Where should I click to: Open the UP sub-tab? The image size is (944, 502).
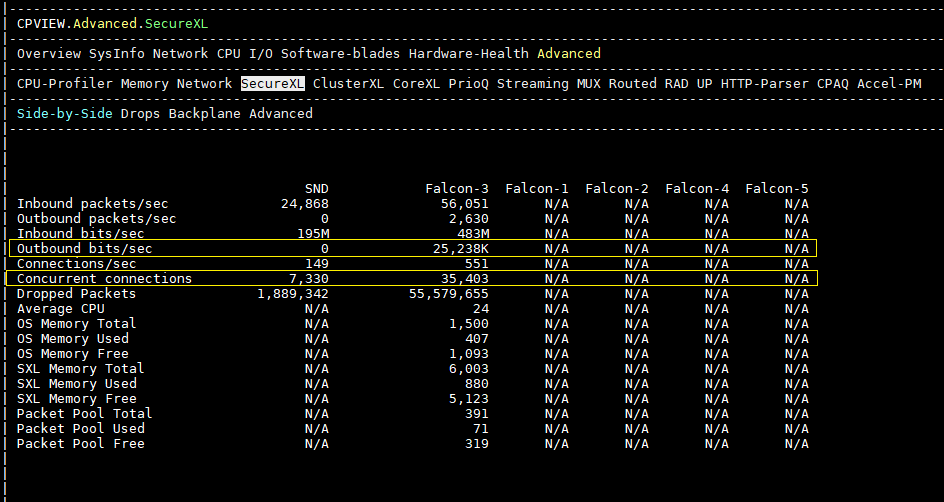[x=704, y=84]
